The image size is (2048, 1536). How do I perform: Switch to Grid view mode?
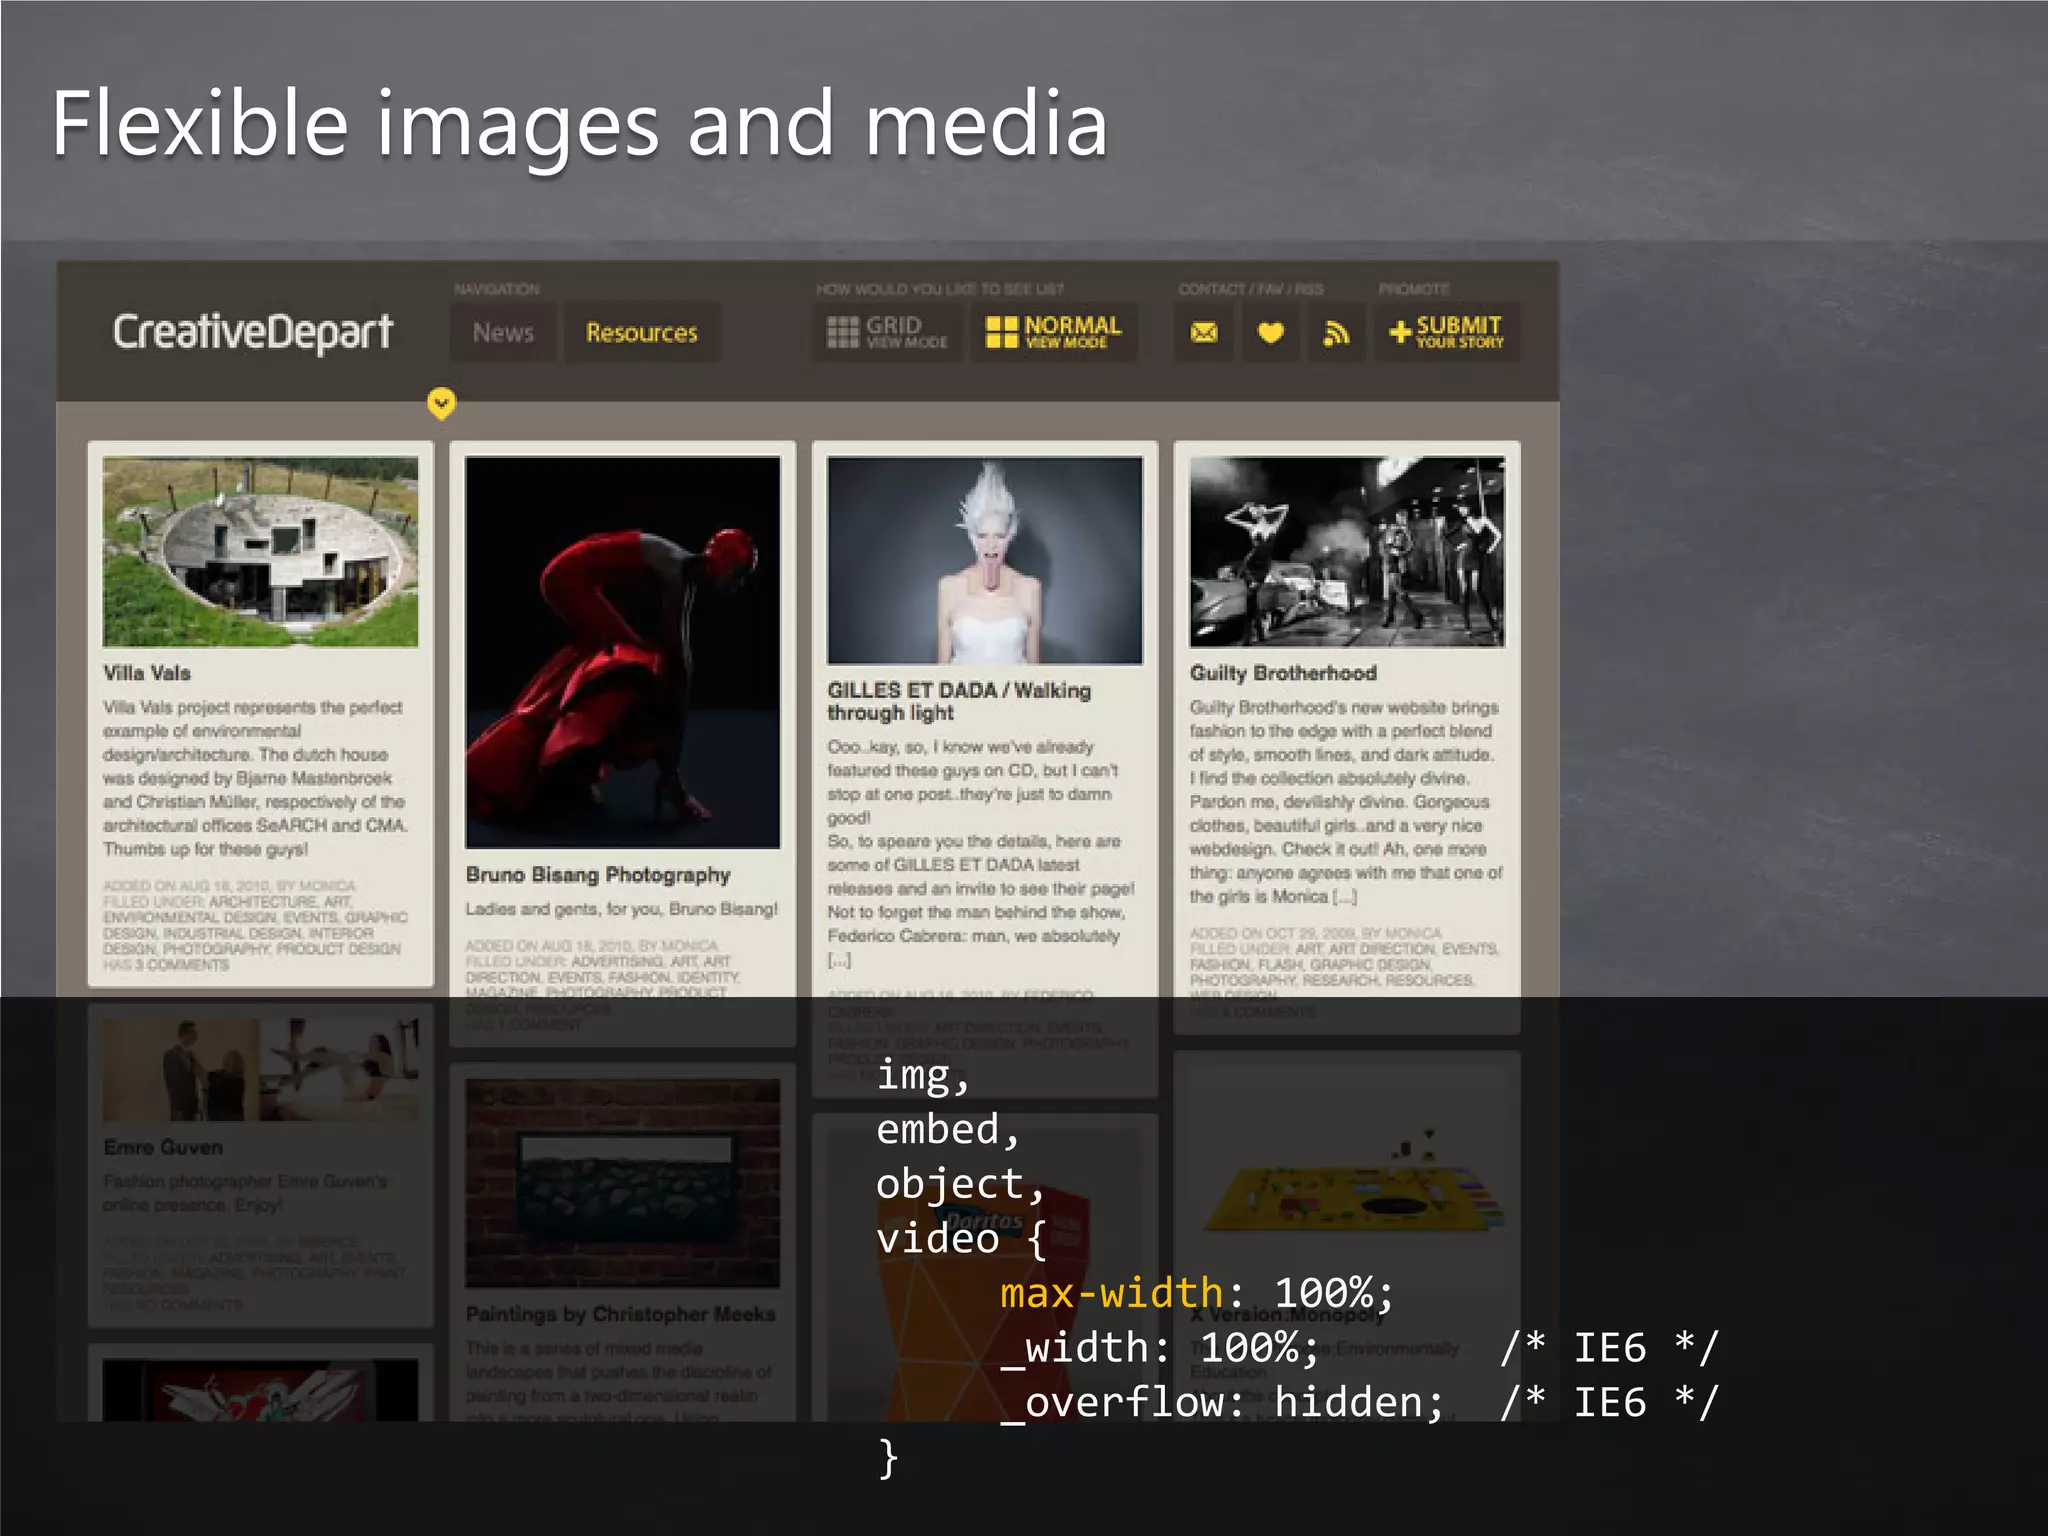pos(888,332)
